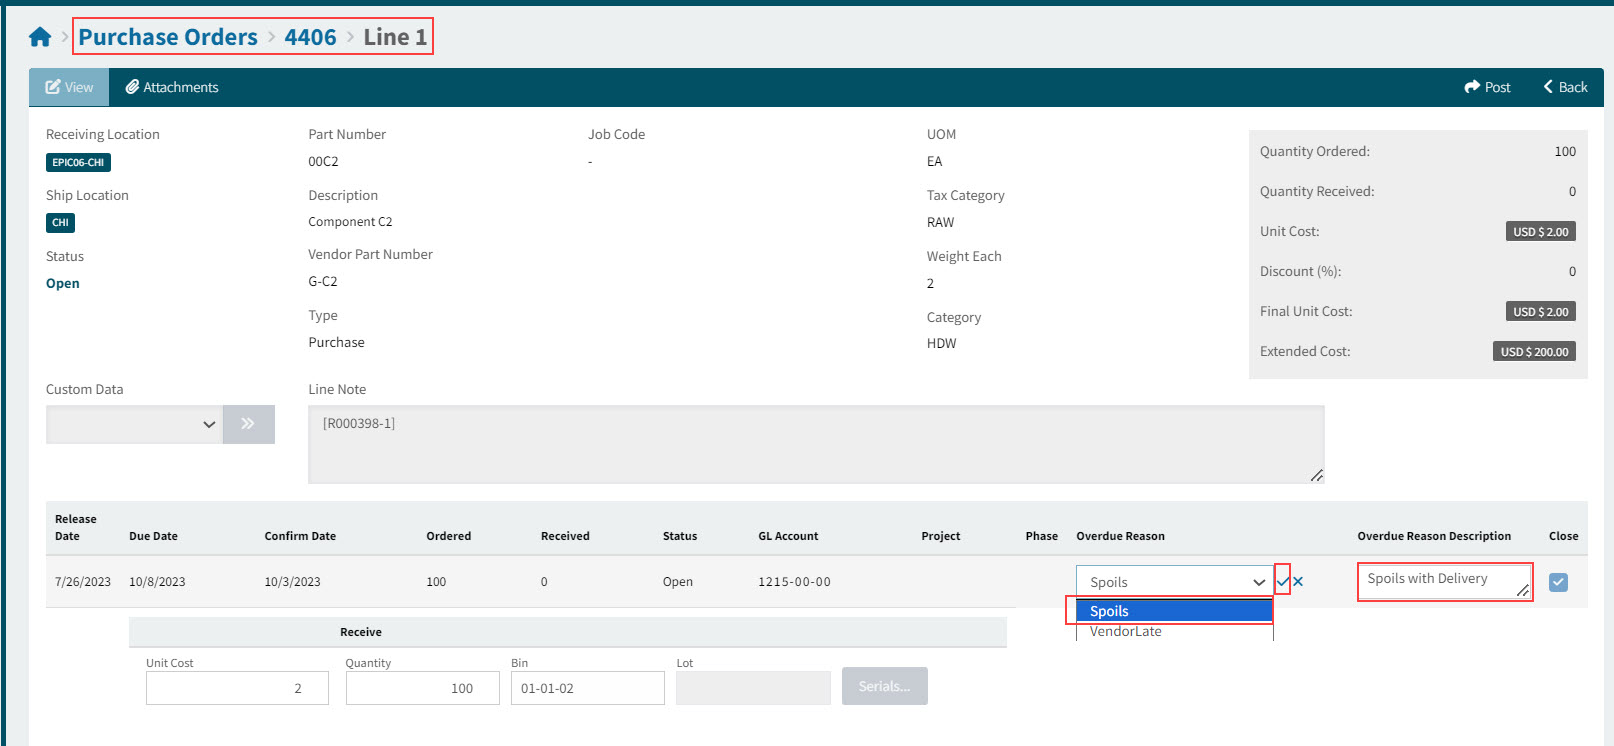
Task: Click the EPIC06-CHI receiving location badge
Action: coord(78,162)
